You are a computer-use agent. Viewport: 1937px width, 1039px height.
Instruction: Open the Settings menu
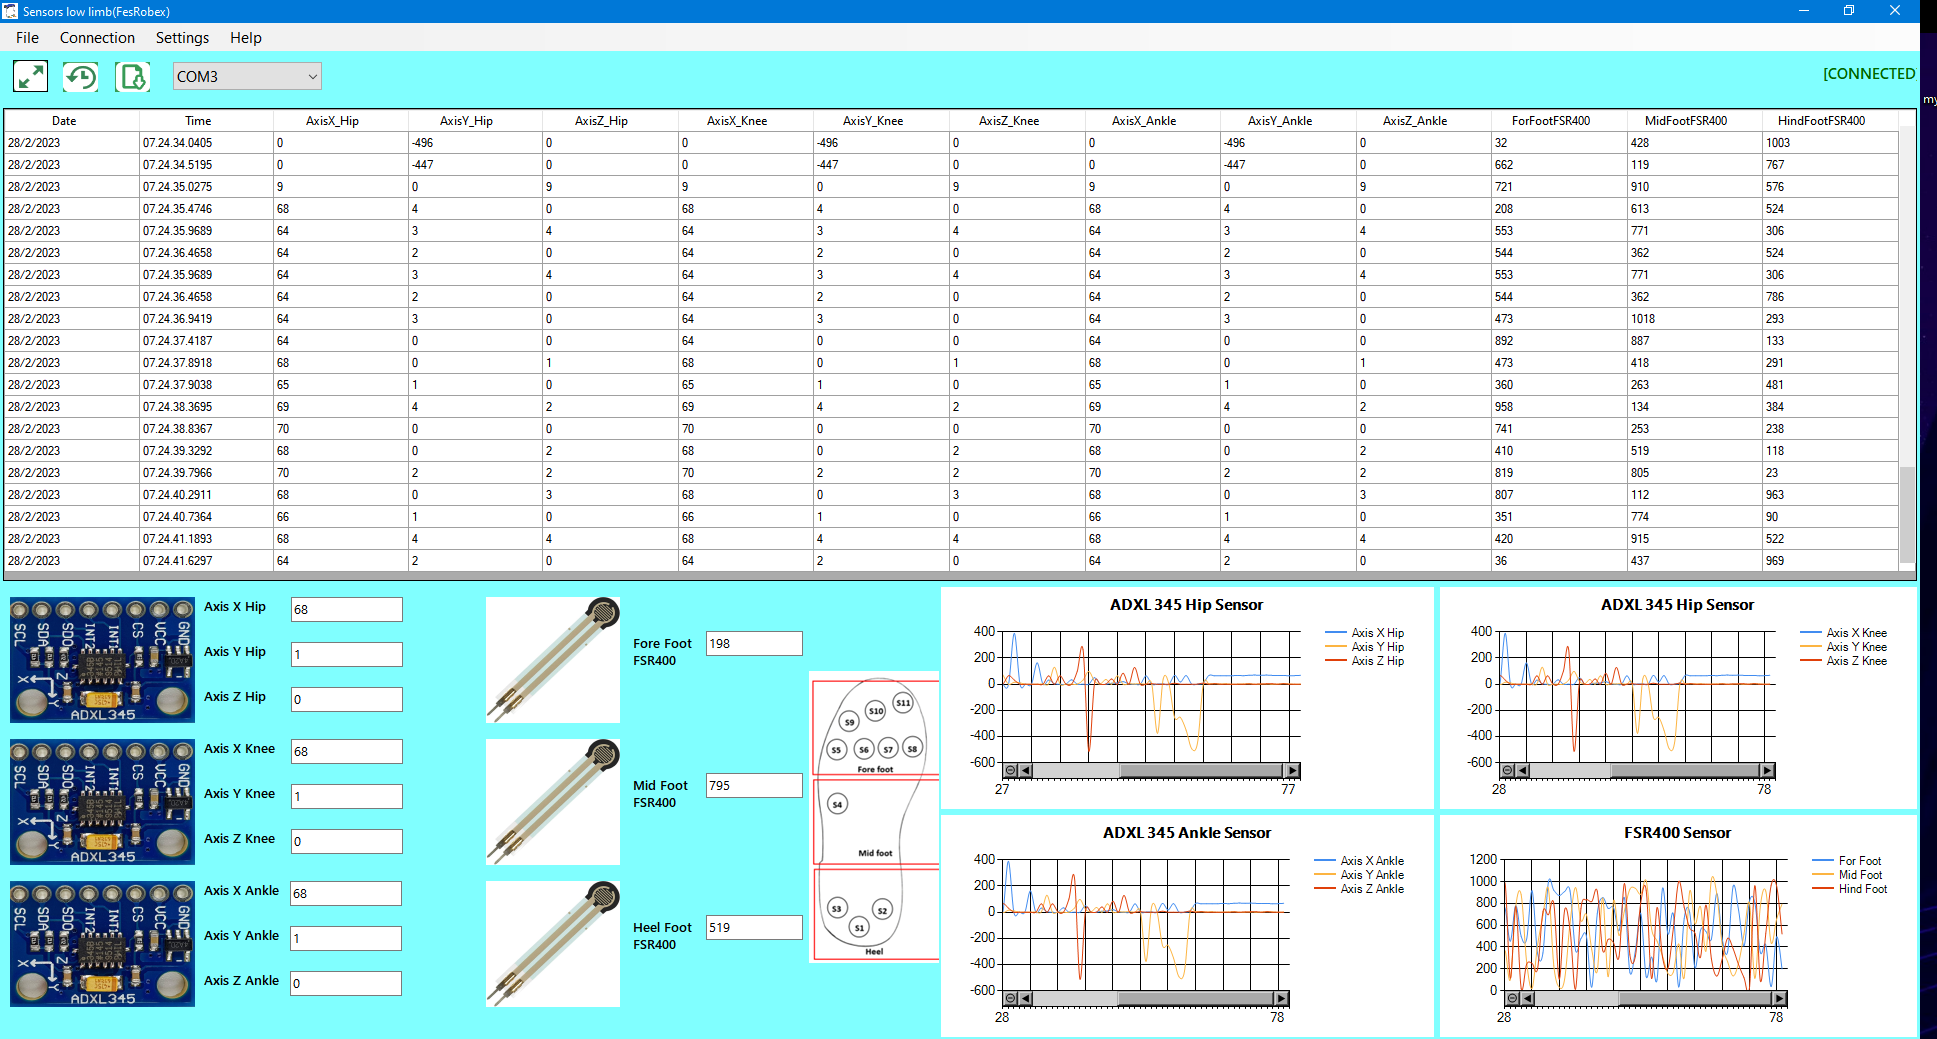[182, 38]
